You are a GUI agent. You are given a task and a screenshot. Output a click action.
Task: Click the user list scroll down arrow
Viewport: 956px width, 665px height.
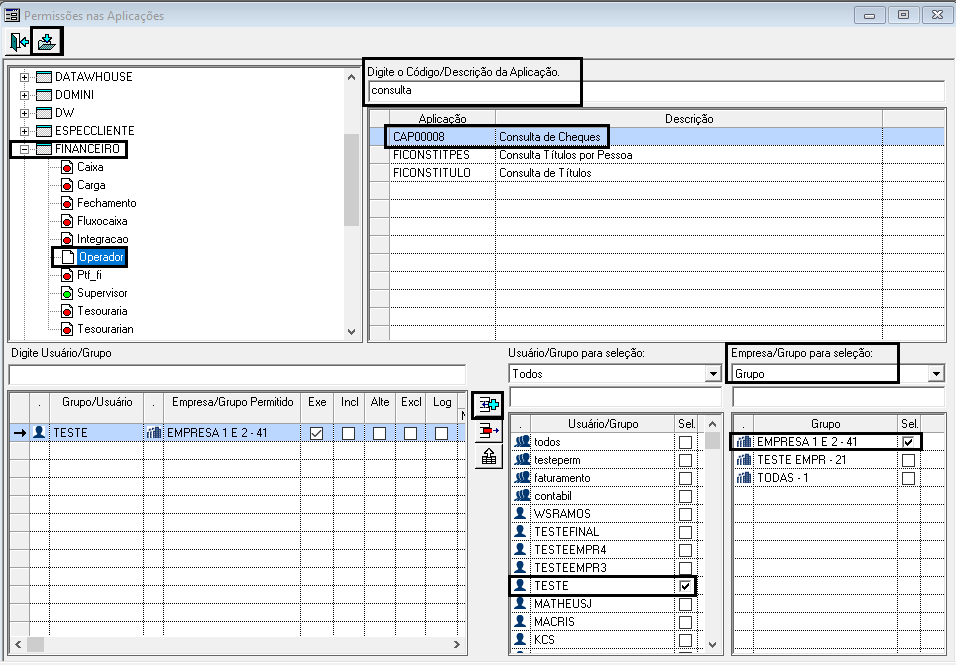(x=712, y=644)
